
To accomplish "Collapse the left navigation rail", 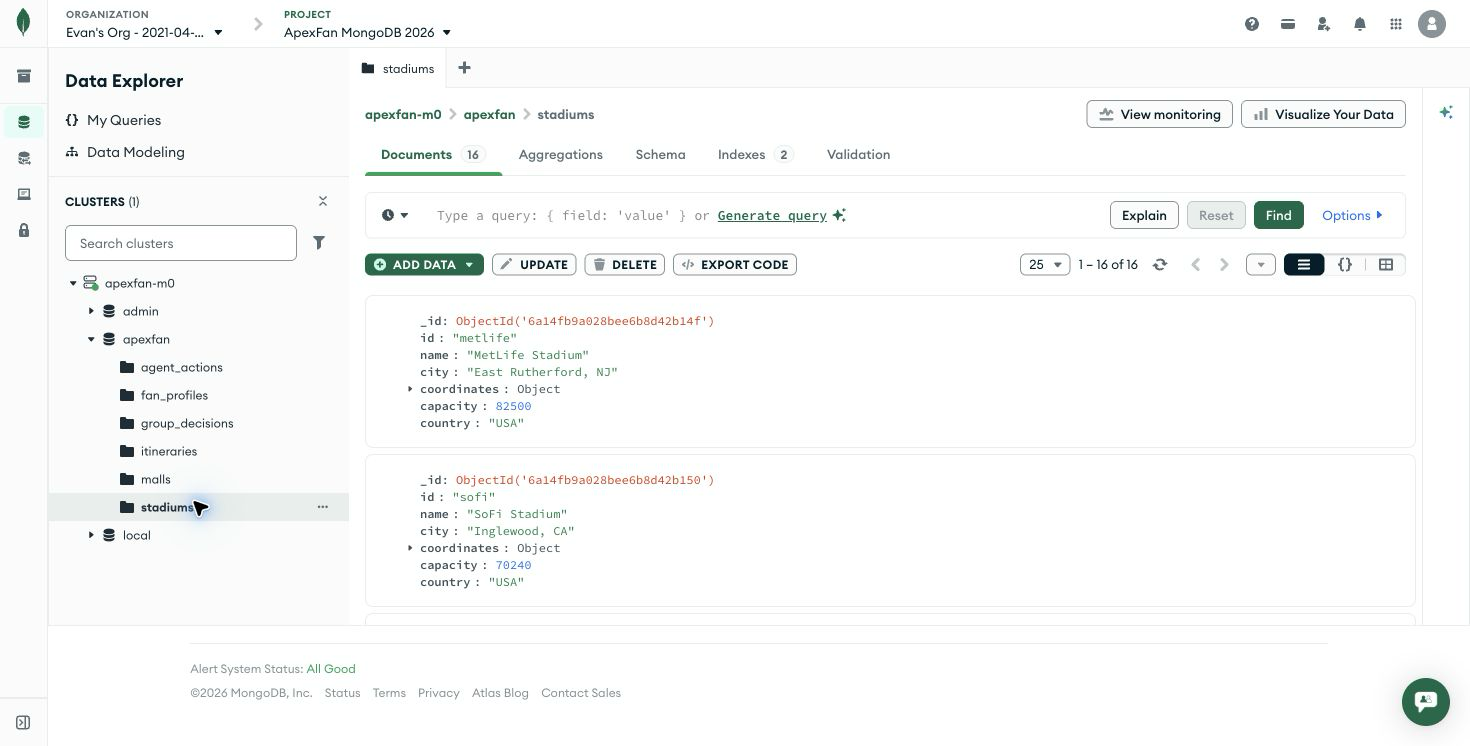I will (x=23, y=722).
